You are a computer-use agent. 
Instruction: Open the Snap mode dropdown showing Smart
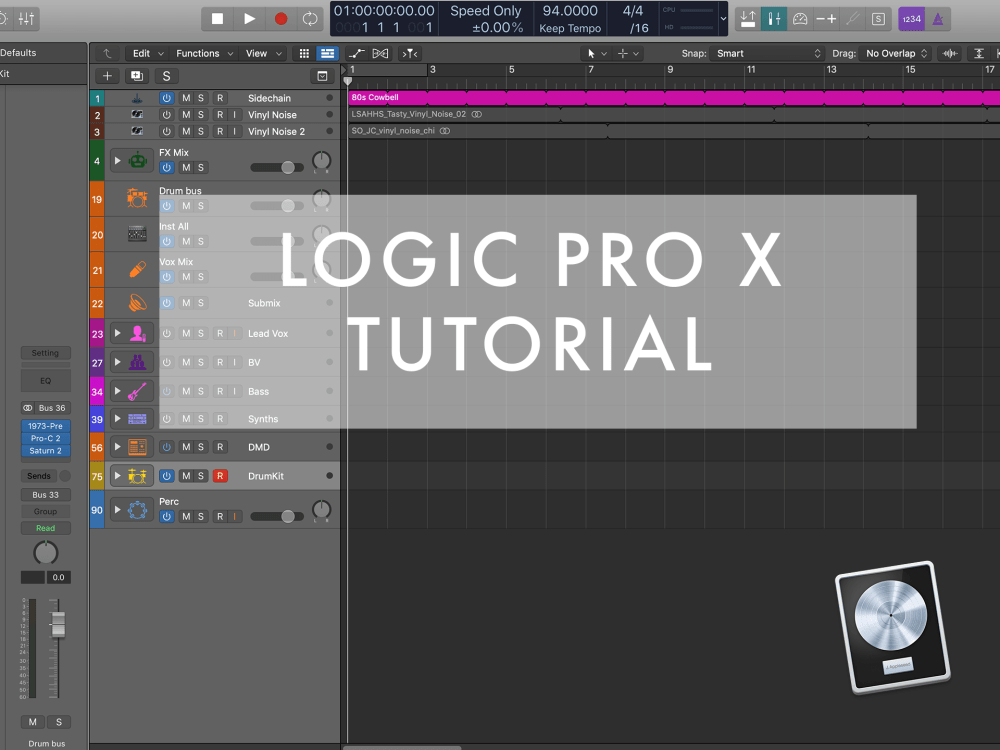[x=767, y=53]
